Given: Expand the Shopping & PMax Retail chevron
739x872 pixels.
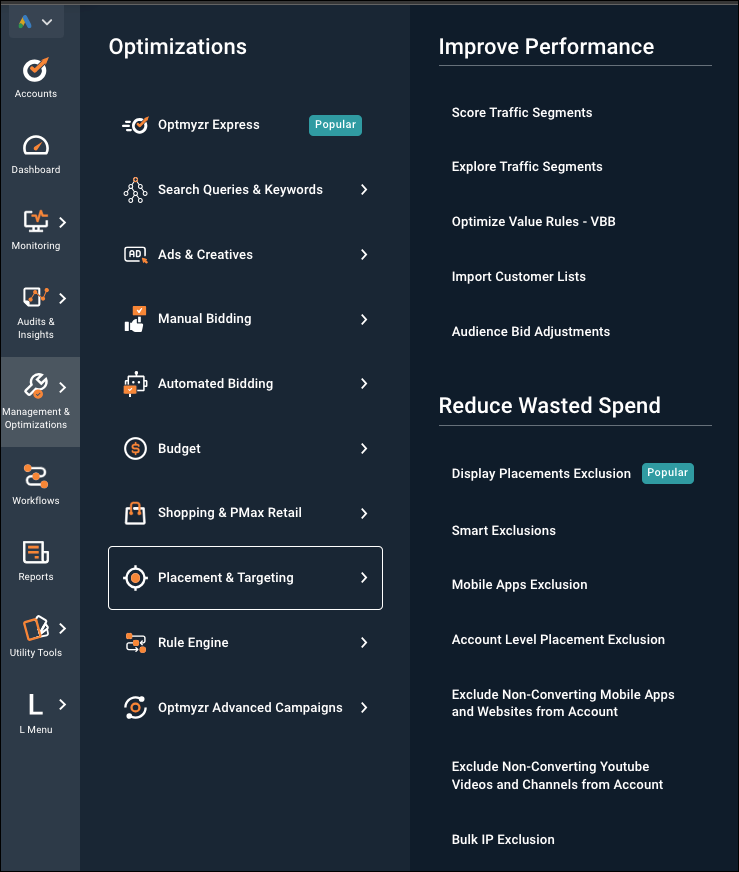Looking at the screenshot, I should 364,513.
